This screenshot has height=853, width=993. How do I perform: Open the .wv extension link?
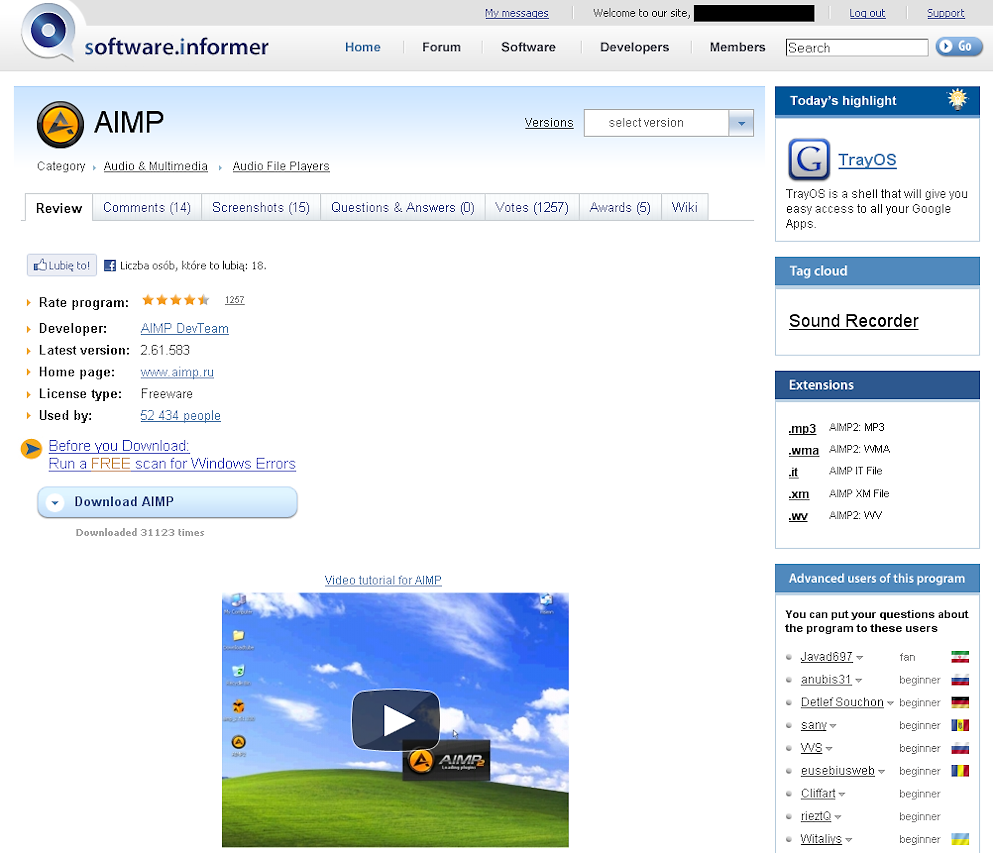[798, 516]
